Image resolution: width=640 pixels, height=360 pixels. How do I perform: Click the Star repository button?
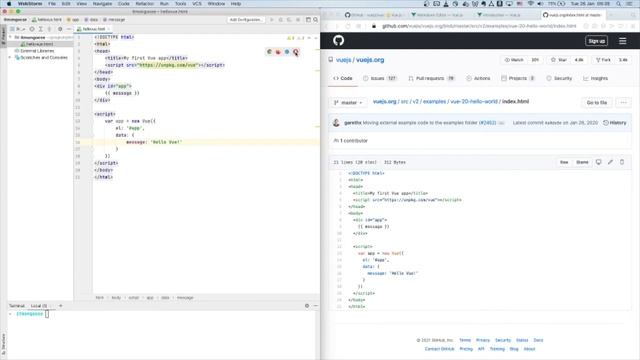point(559,60)
